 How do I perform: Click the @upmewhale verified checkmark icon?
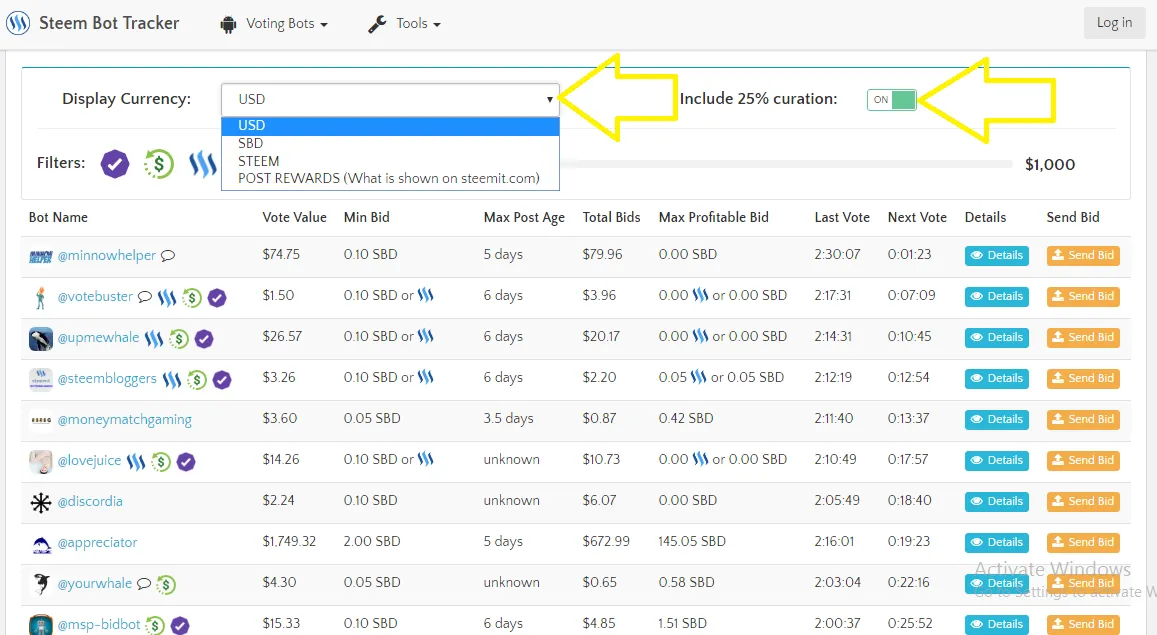pos(204,339)
